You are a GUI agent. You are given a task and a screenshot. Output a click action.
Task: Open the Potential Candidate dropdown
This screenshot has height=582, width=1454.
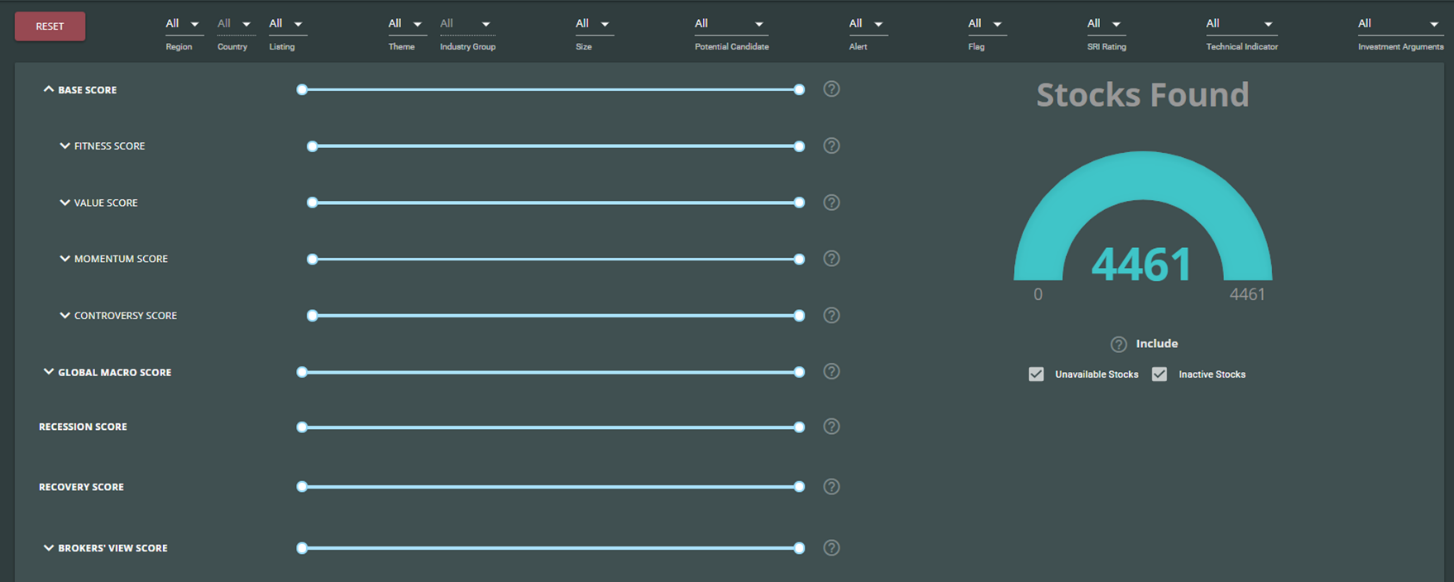coord(731,24)
